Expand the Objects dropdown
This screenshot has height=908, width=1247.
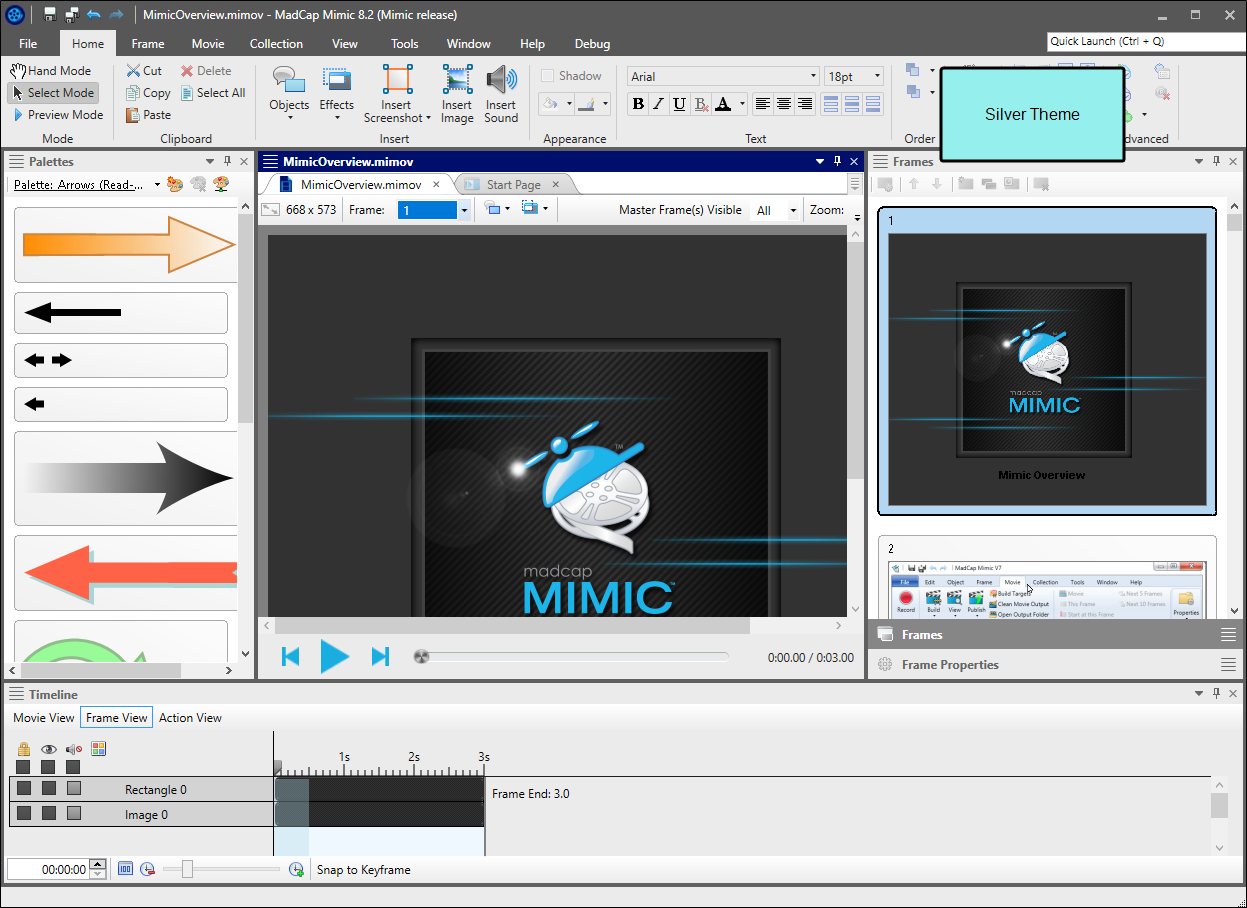click(290, 117)
